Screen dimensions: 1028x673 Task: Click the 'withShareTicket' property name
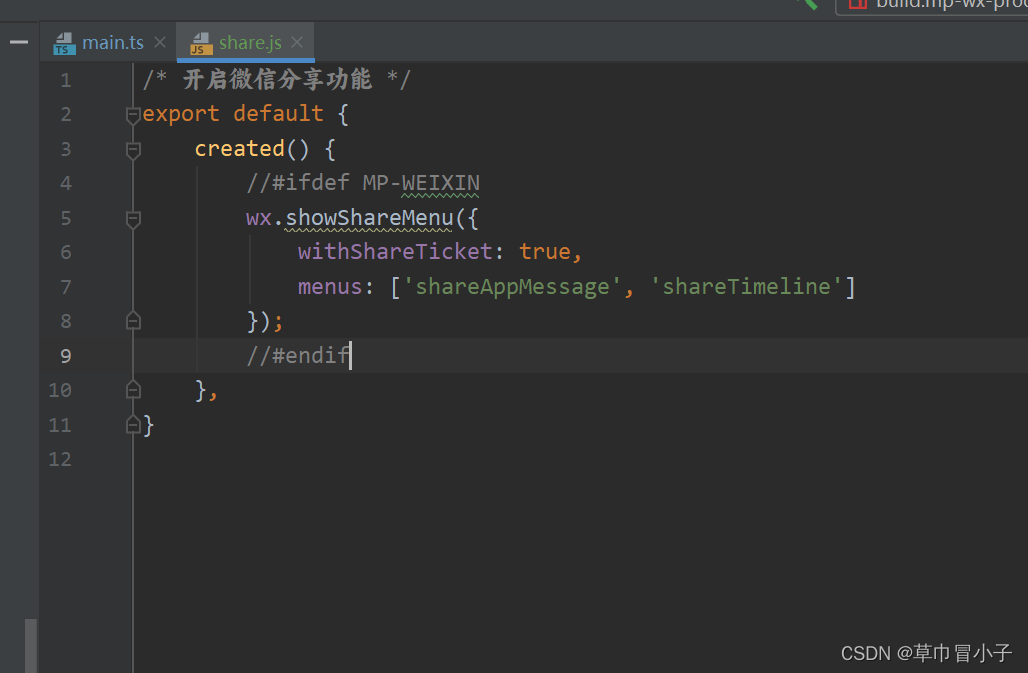click(395, 252)
